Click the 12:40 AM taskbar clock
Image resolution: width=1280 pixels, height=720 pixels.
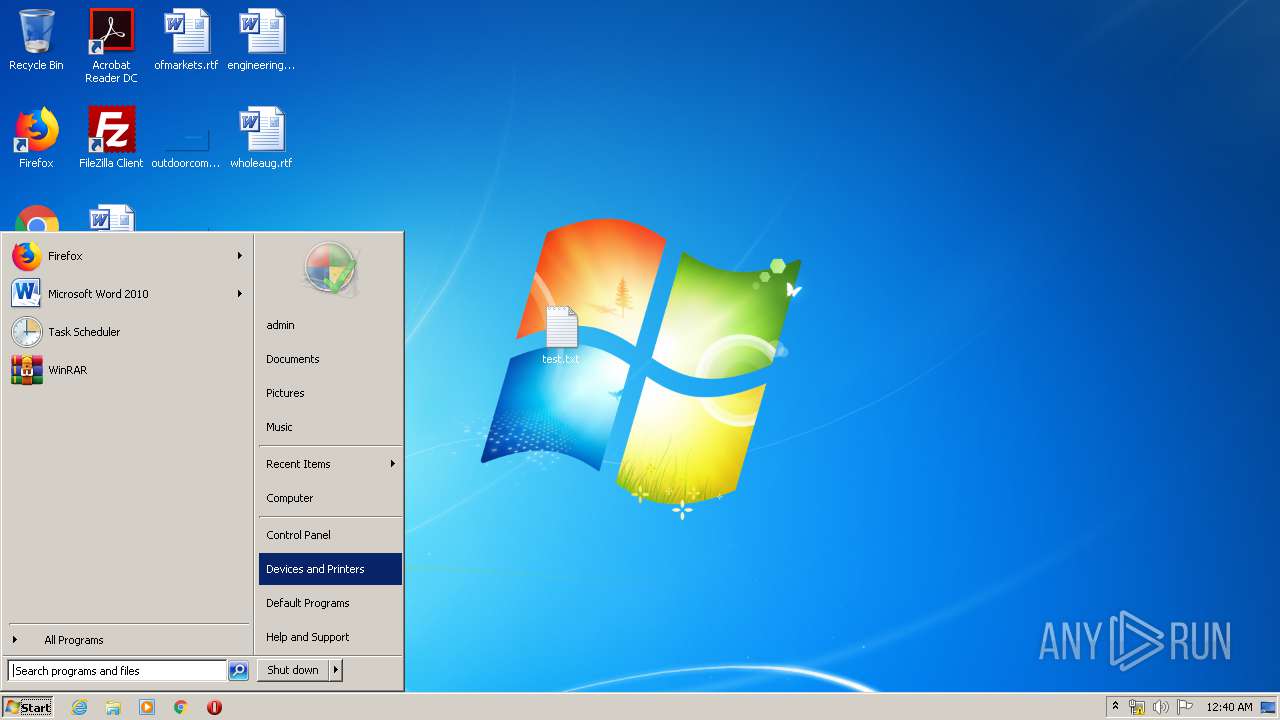pyautogui.click(x=1229, y=707)
